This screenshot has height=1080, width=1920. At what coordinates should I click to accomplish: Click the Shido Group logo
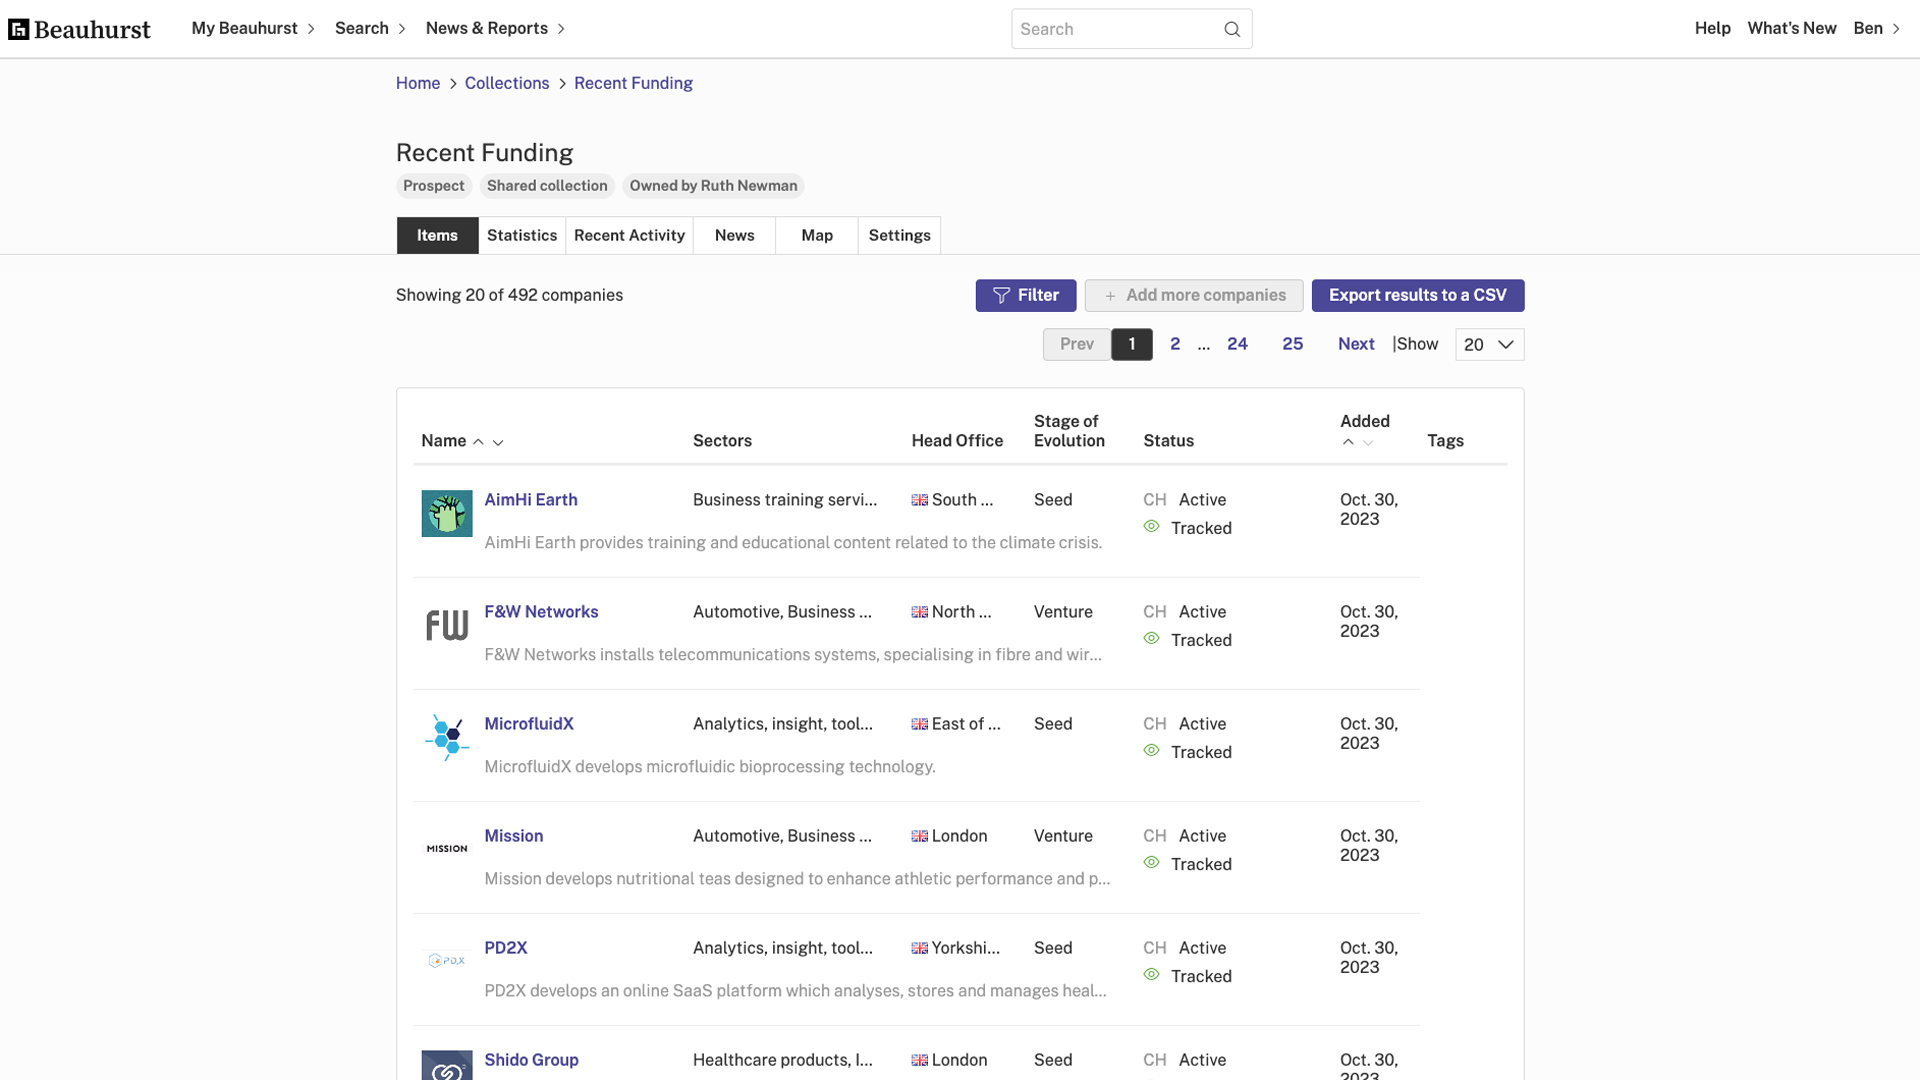coord(447,1066)
